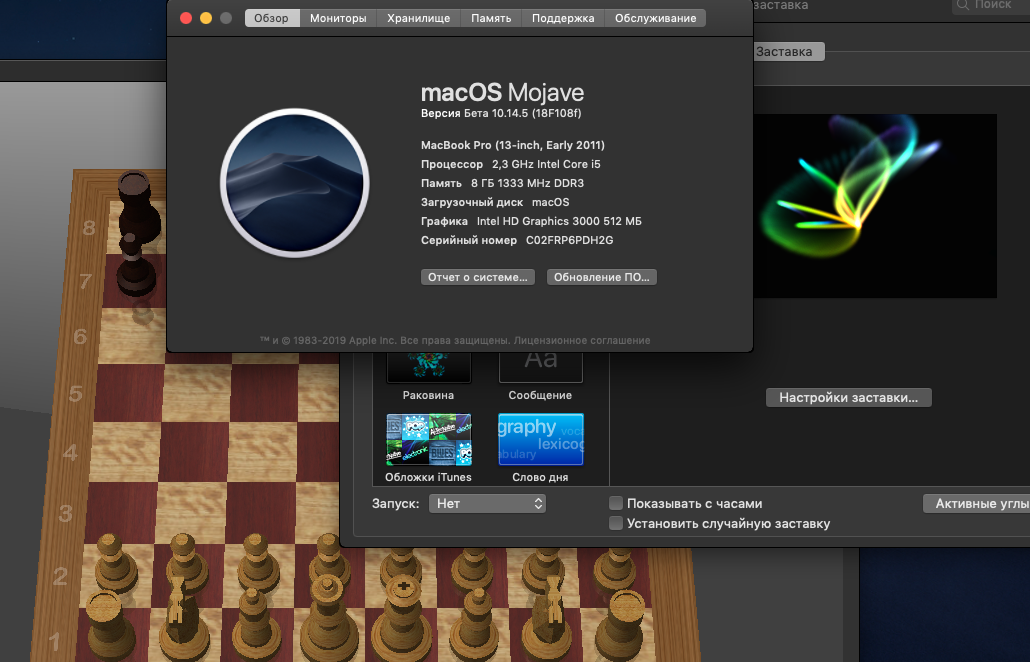1030x662 pixels.
Task: Open the Мониторы tab
Action: (x=338, y=18)
